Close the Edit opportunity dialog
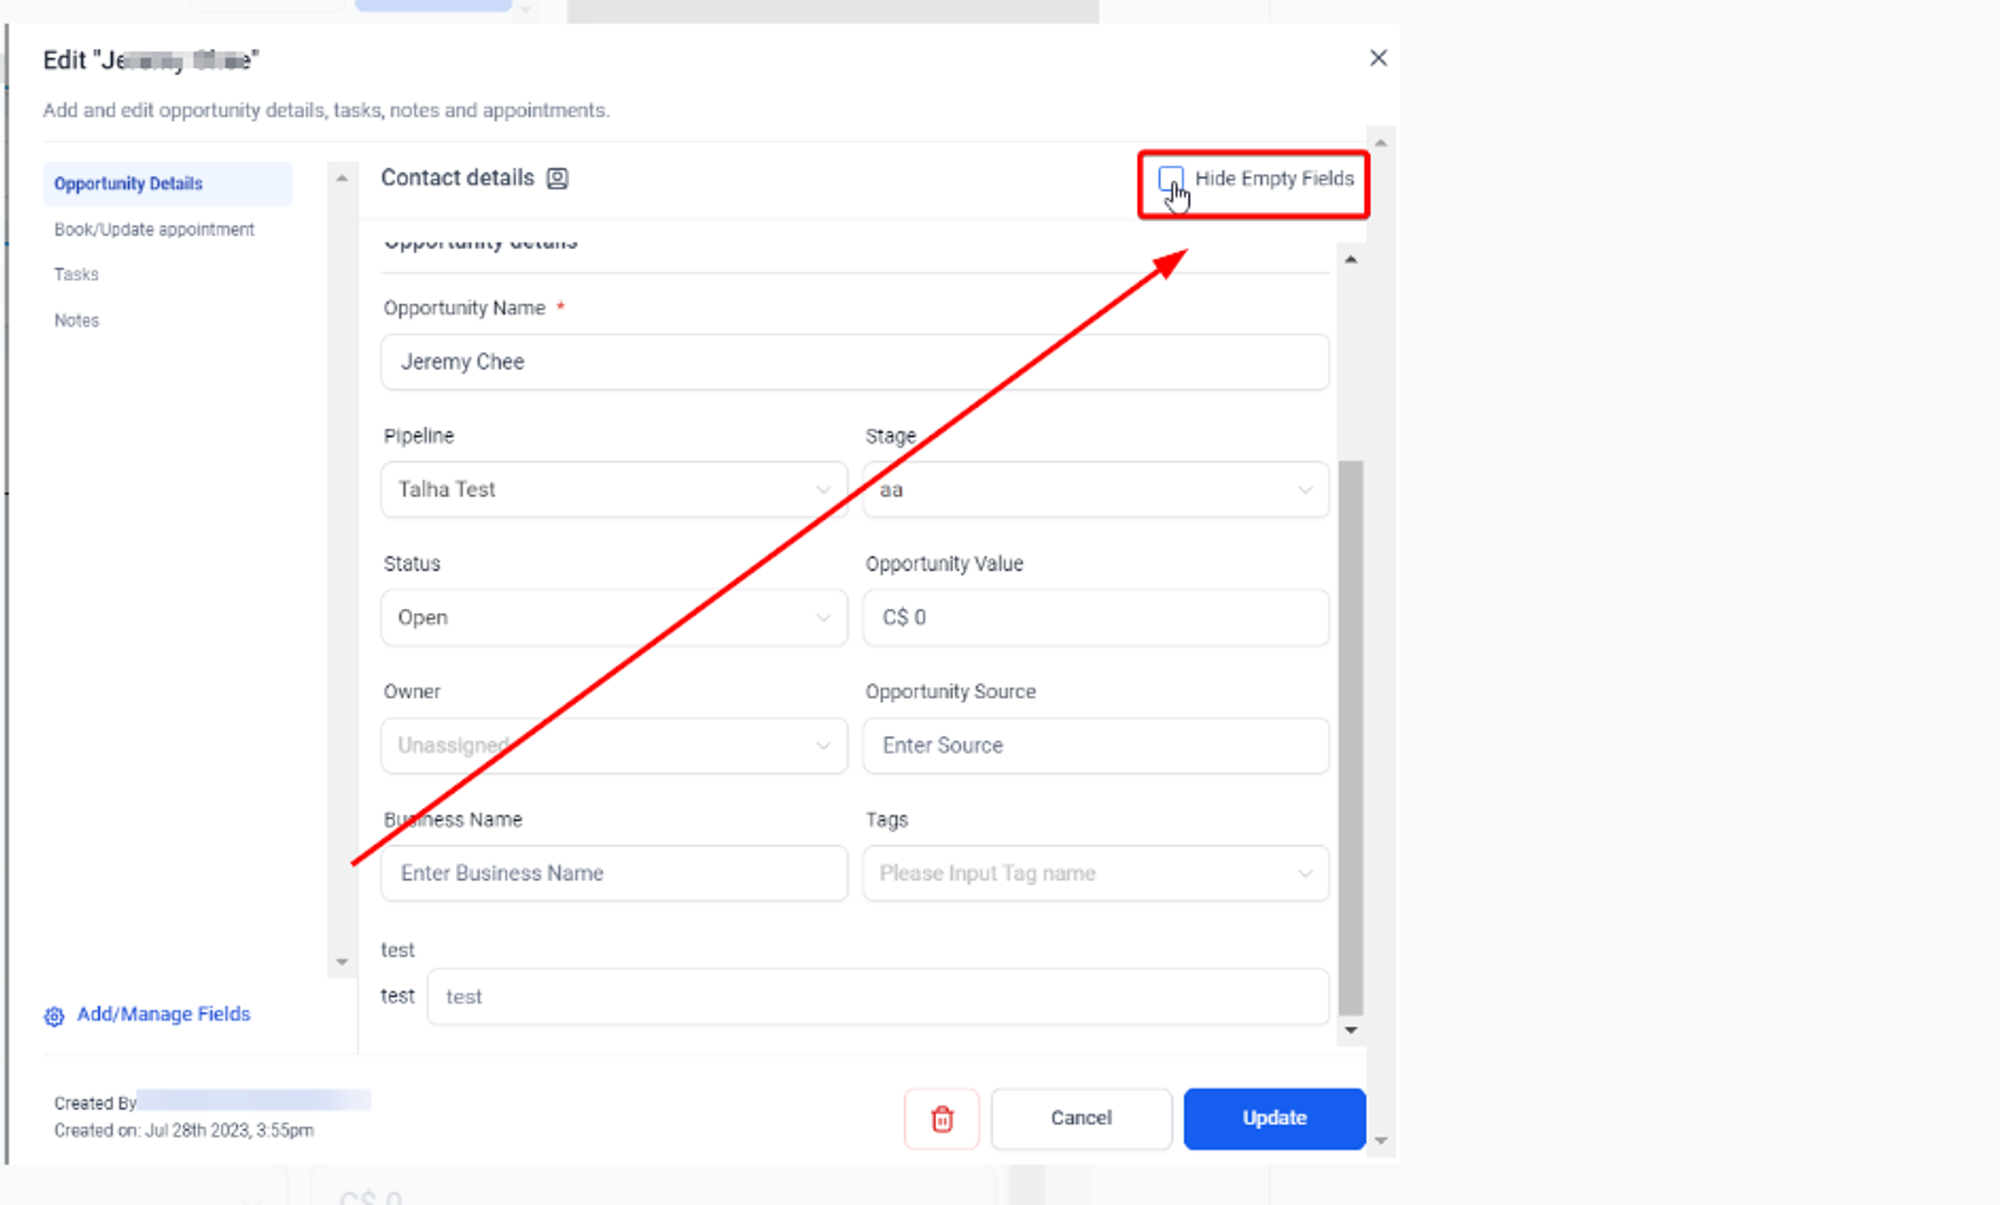Screen dimensions: 2000x1205 tap(1378, 58)
